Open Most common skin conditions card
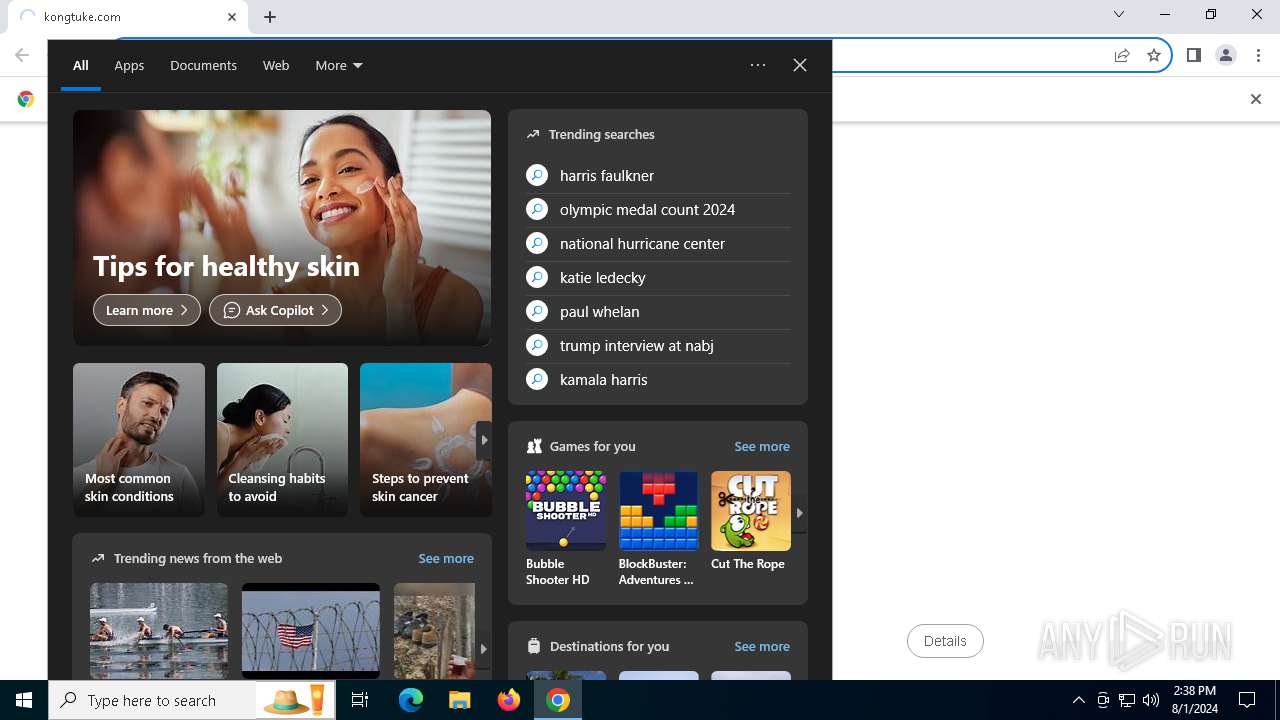 click(139, 440)
